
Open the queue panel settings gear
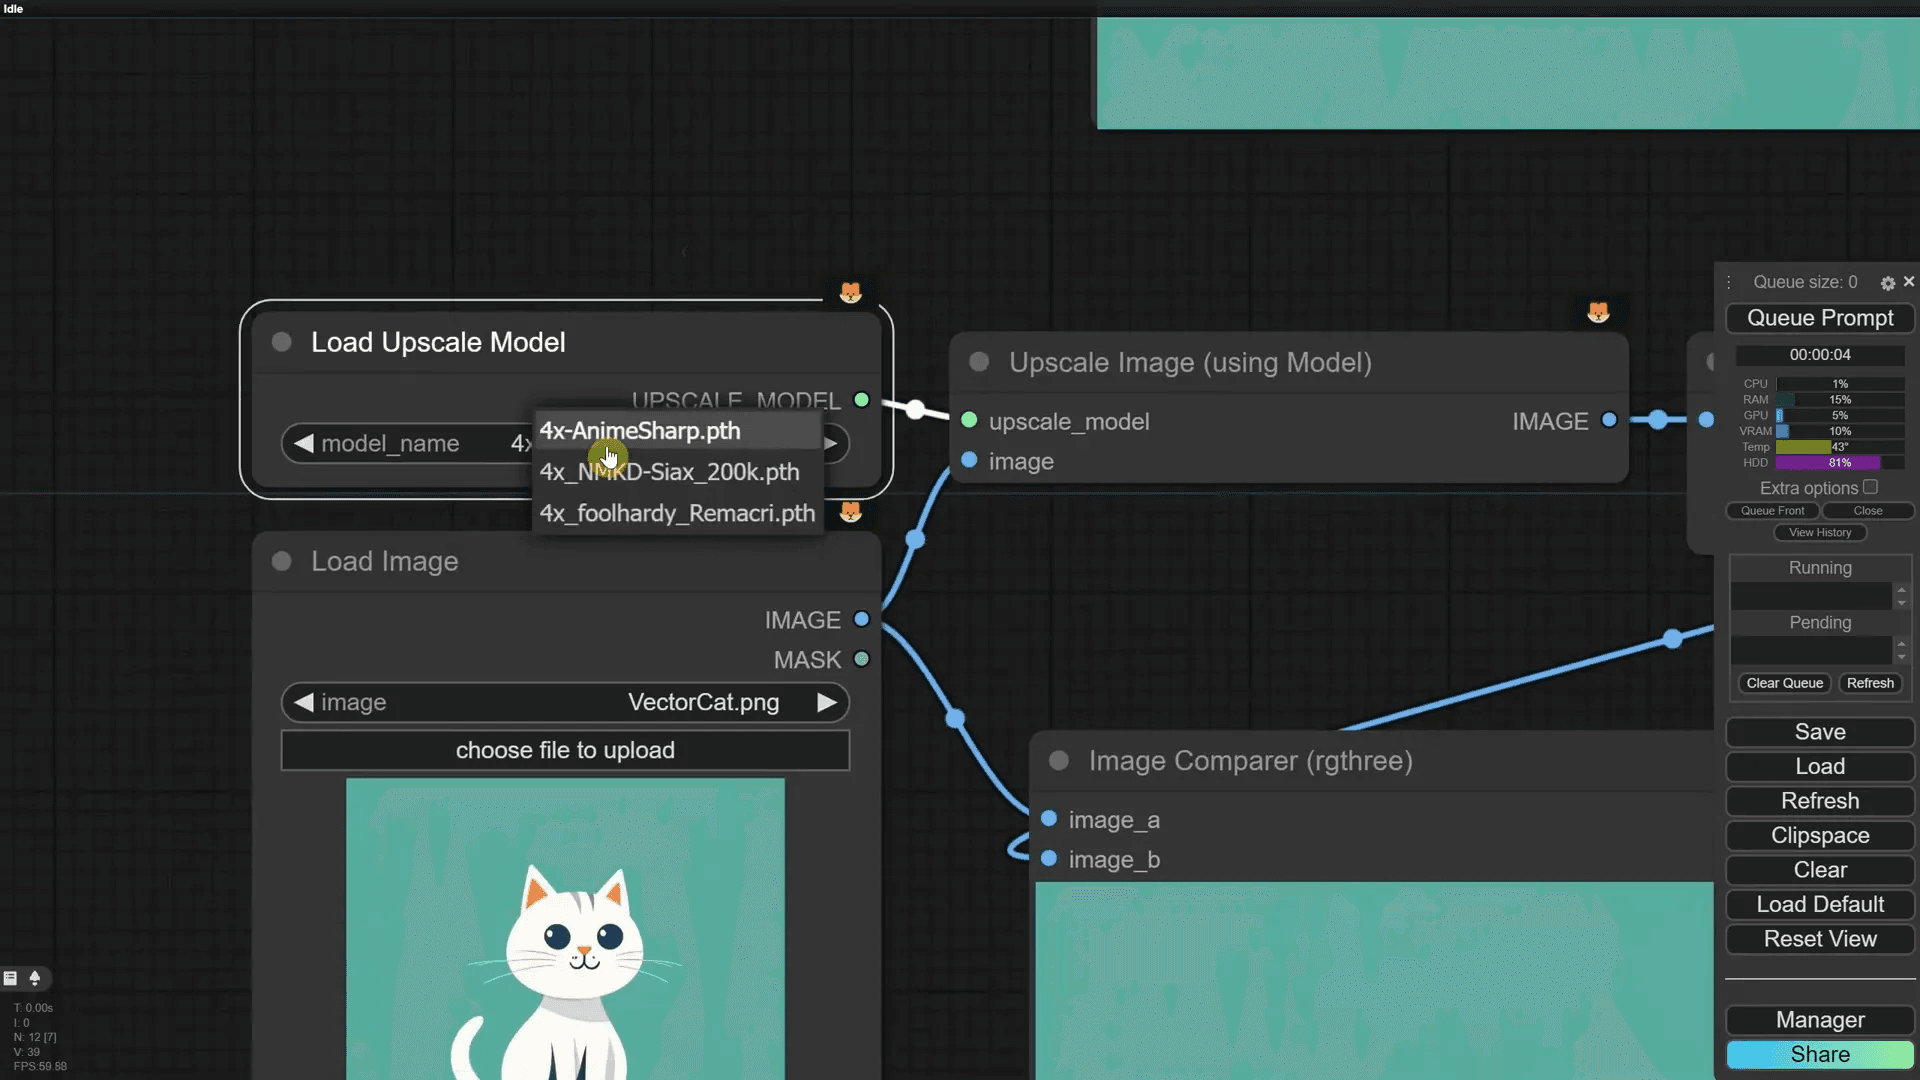[x=1888, y=283]
